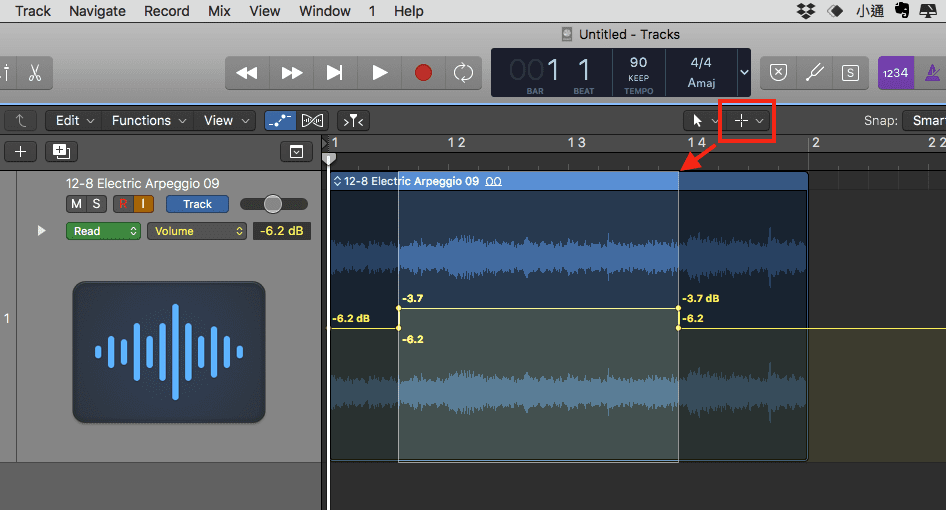This screenshot has width=946, height=510.
Task: Click the -6.2 dB value field
Action: 282,231
